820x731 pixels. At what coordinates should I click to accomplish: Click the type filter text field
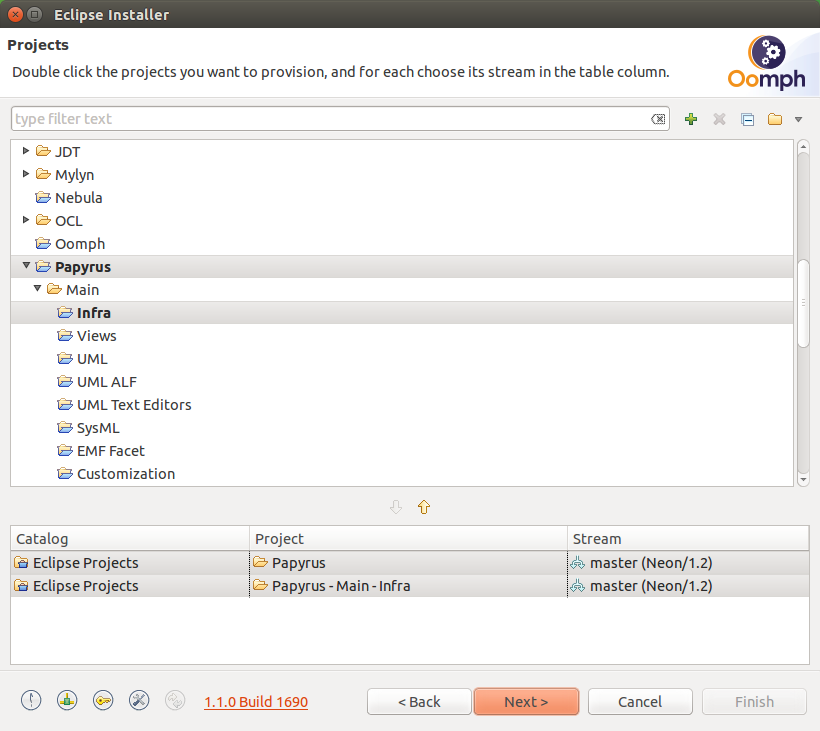pos(340,119)
